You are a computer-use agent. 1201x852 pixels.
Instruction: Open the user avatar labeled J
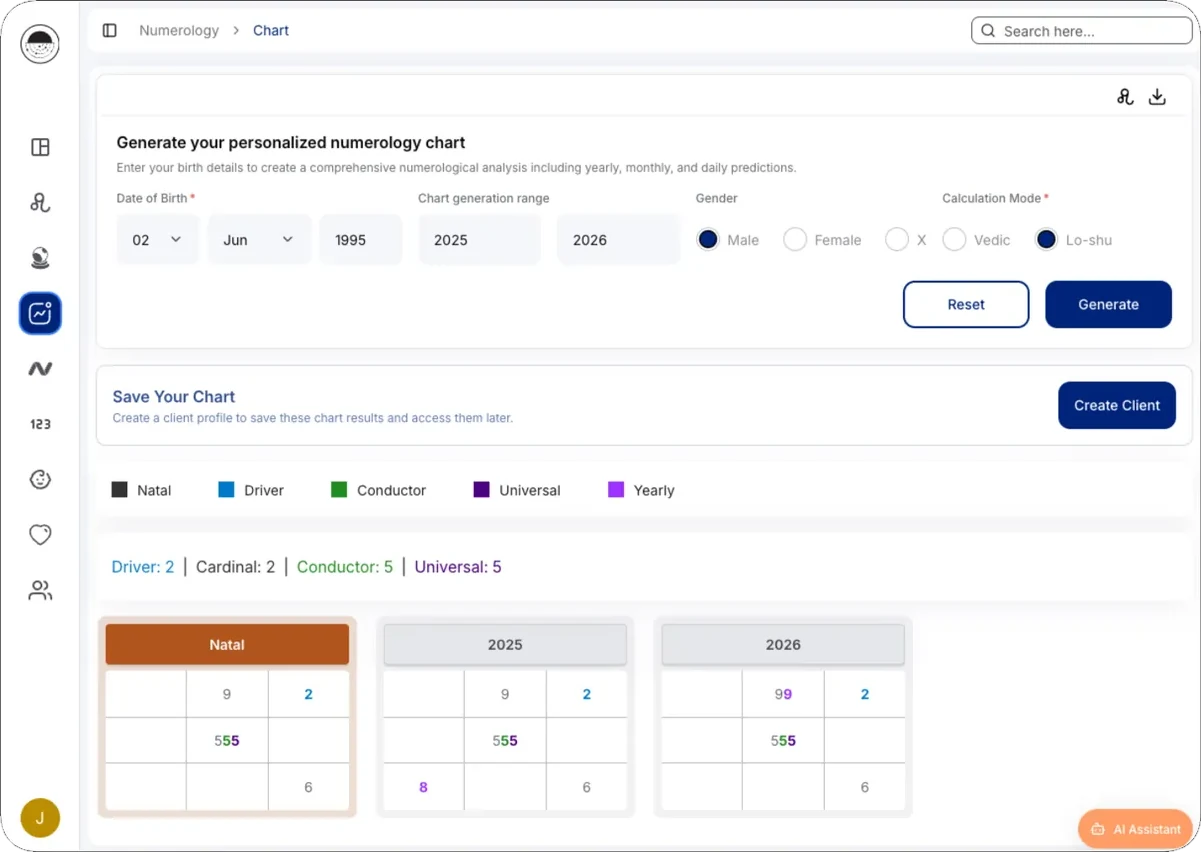(40, 818)
